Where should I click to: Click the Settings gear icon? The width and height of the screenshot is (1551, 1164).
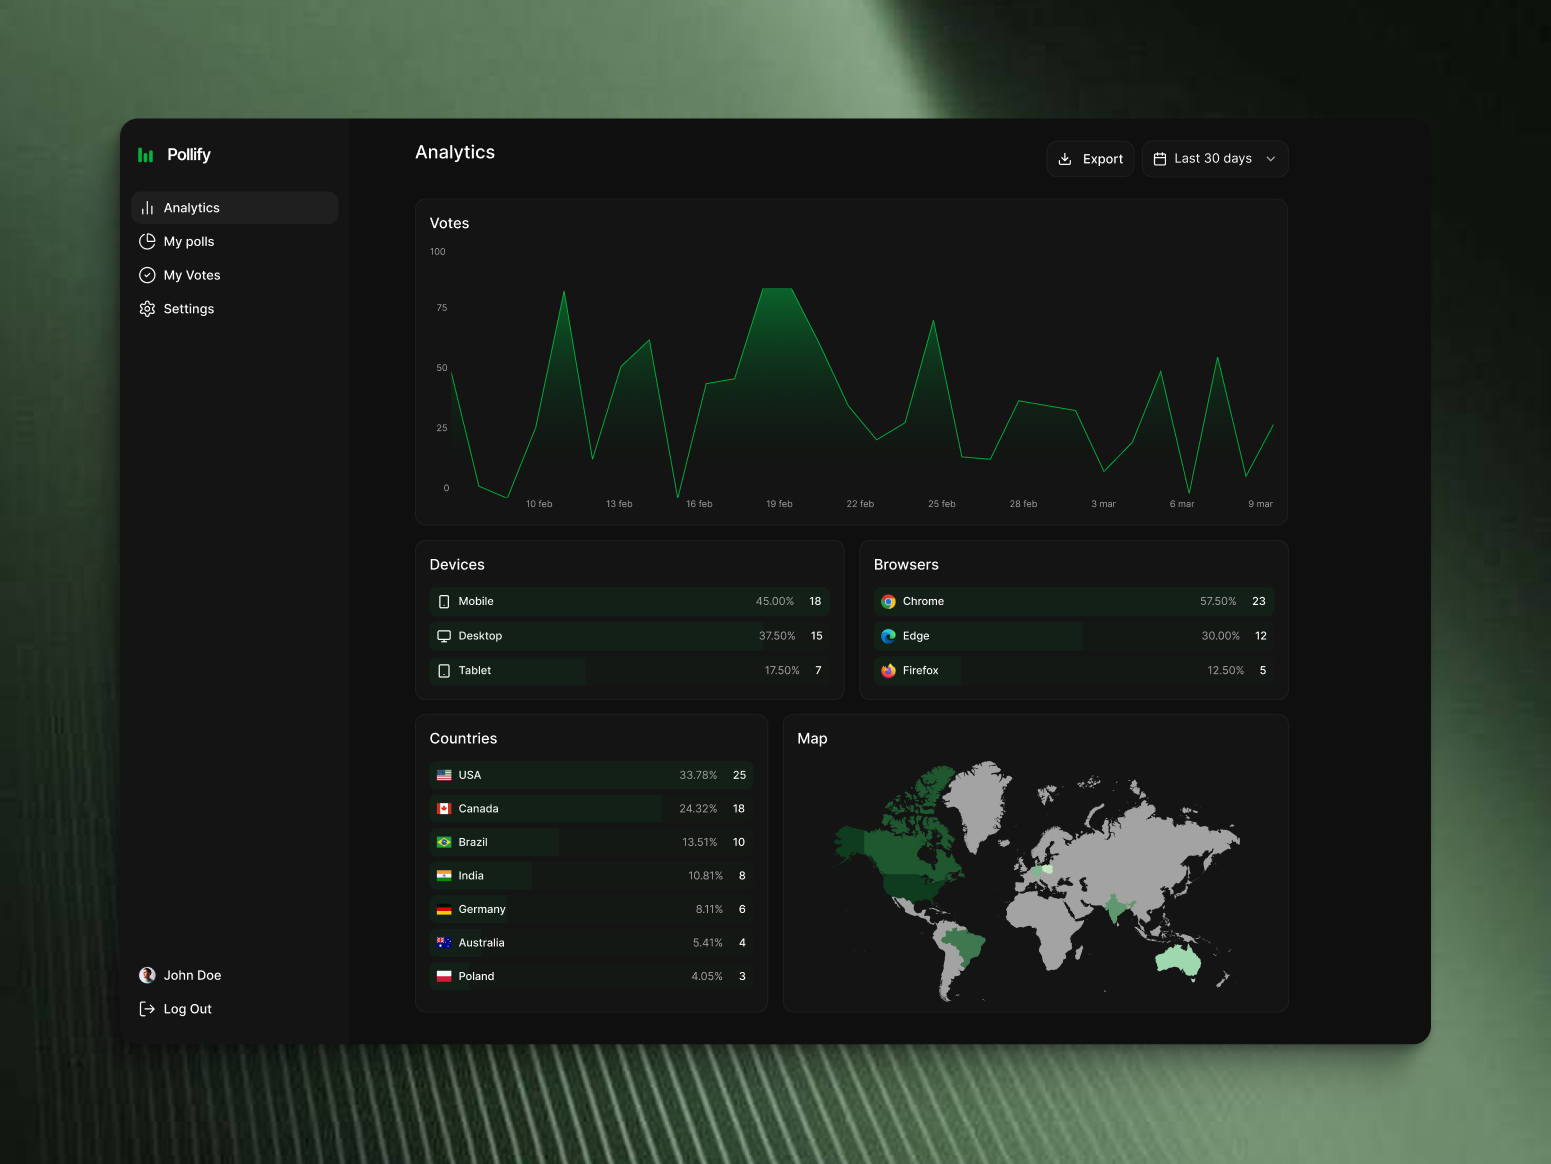point(147,309)
